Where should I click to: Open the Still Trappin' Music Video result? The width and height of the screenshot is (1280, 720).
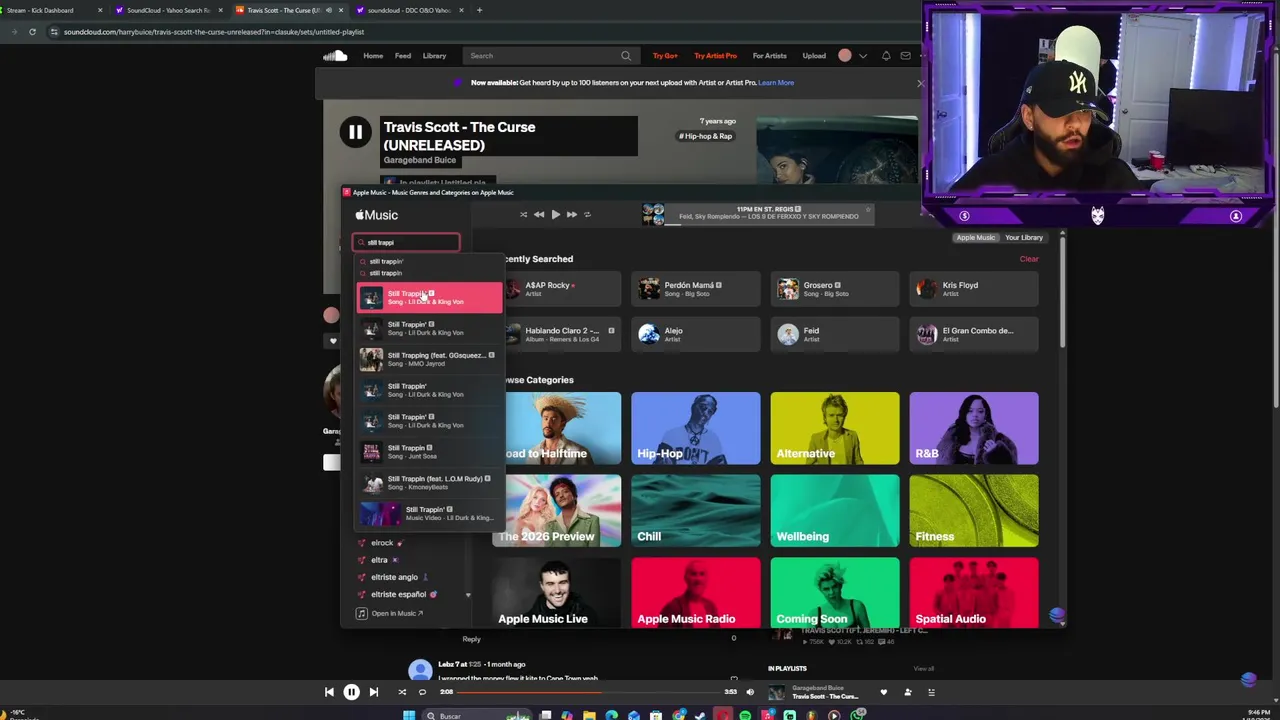[x=430, y=514]
